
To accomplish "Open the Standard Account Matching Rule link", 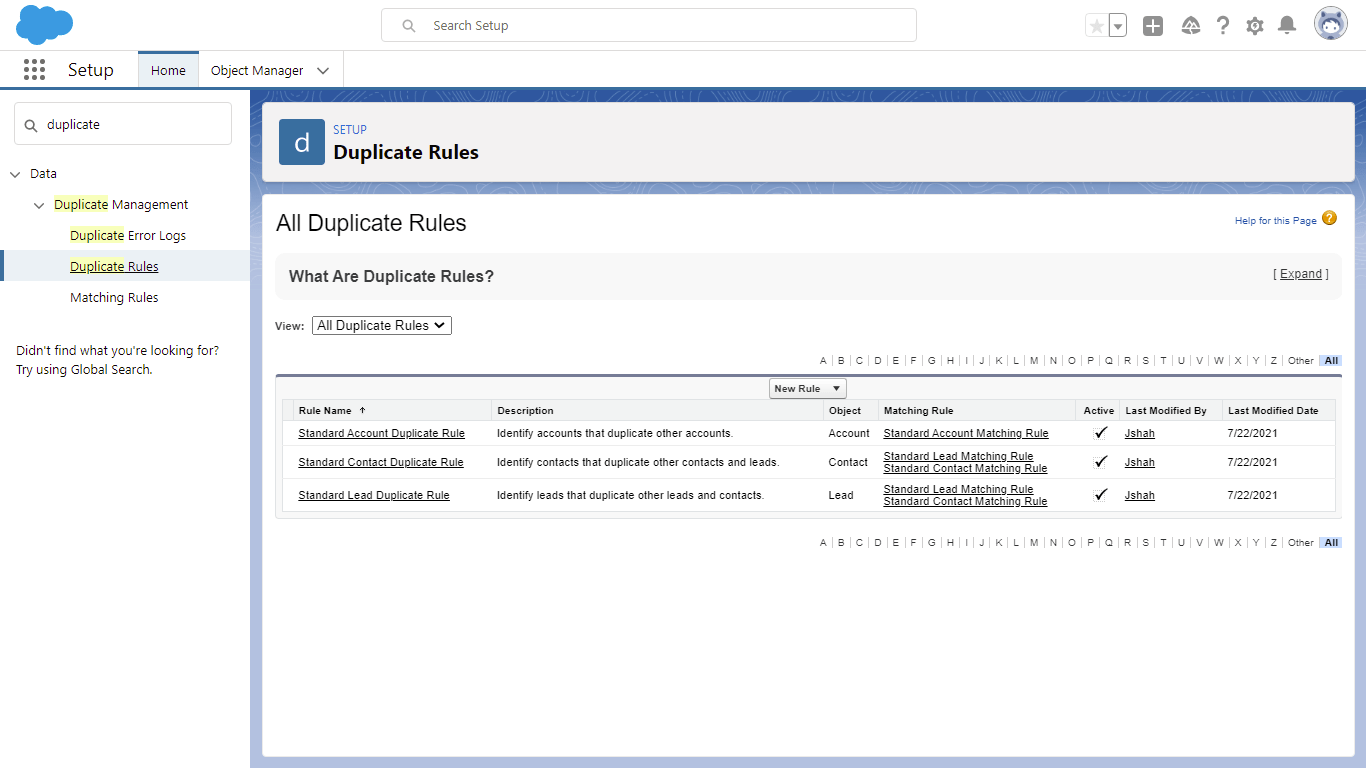I will 966,433.
